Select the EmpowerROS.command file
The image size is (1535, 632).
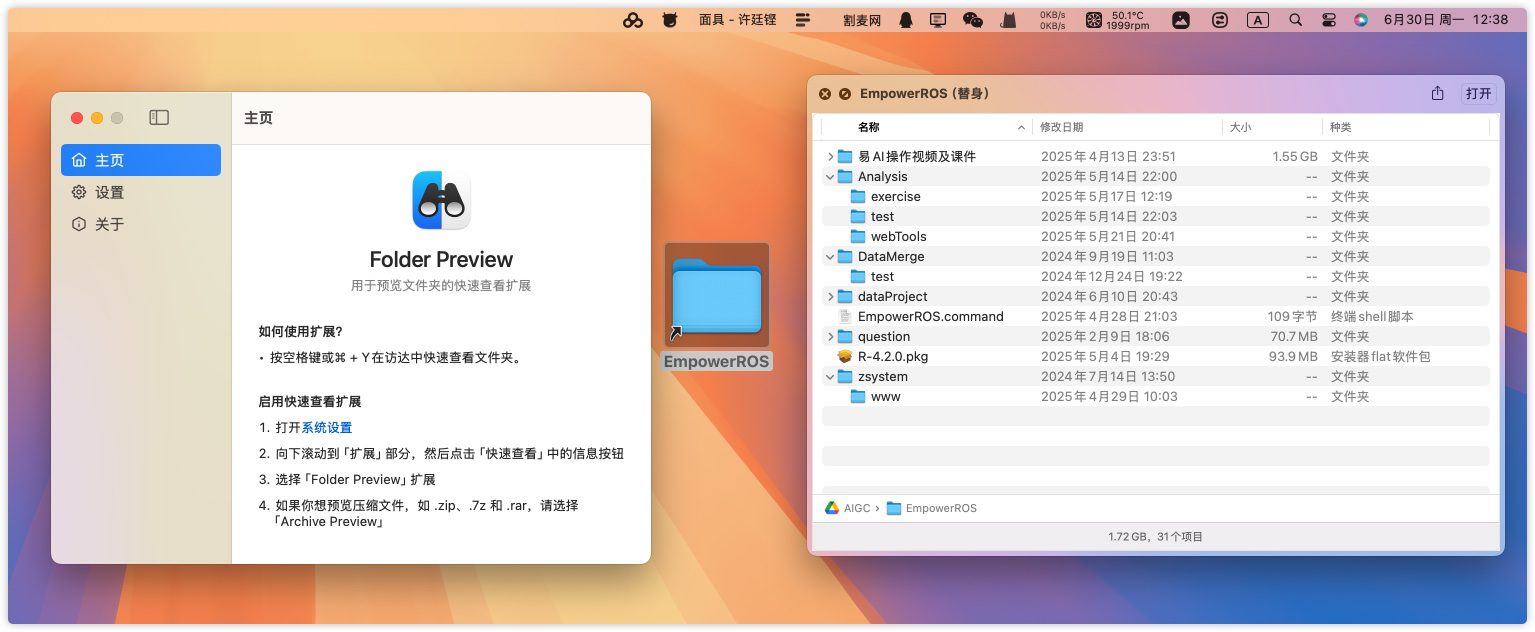930,316
